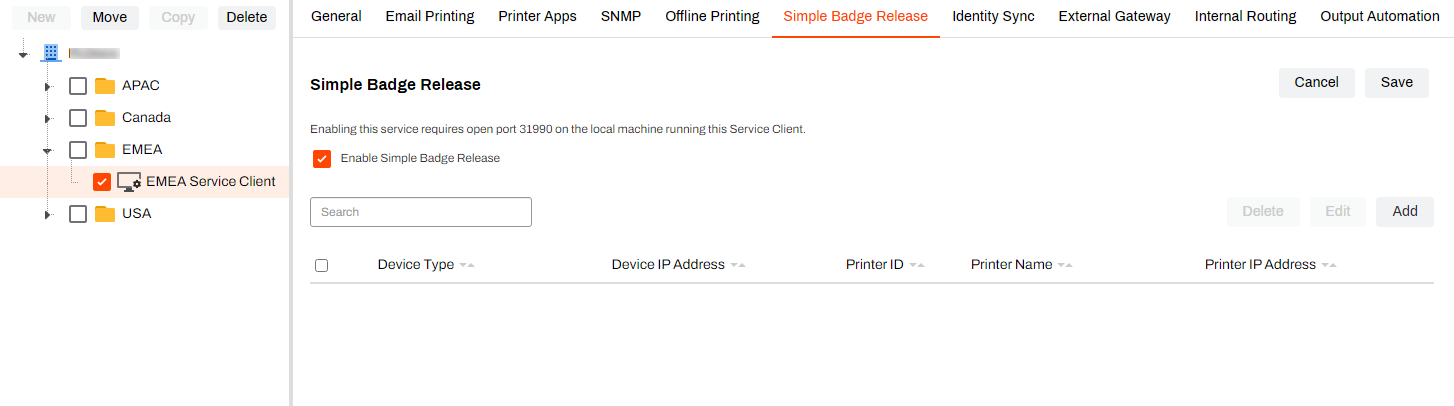Click the APAC folder icon
The height and width of the screenshot is (406, 1454).
pos(105,86)
